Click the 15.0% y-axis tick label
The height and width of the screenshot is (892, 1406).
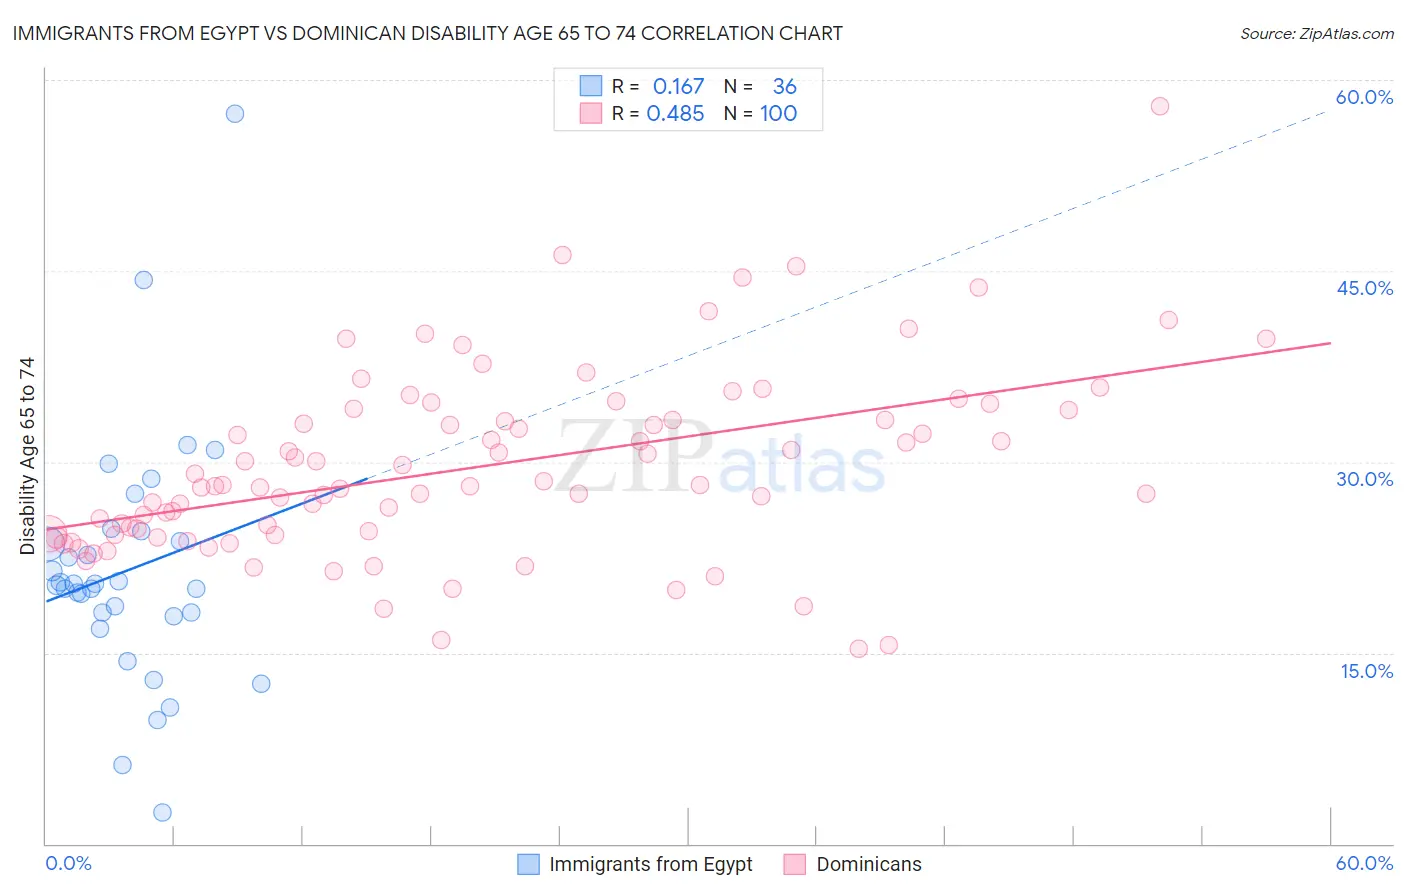tap(1366, 671)
